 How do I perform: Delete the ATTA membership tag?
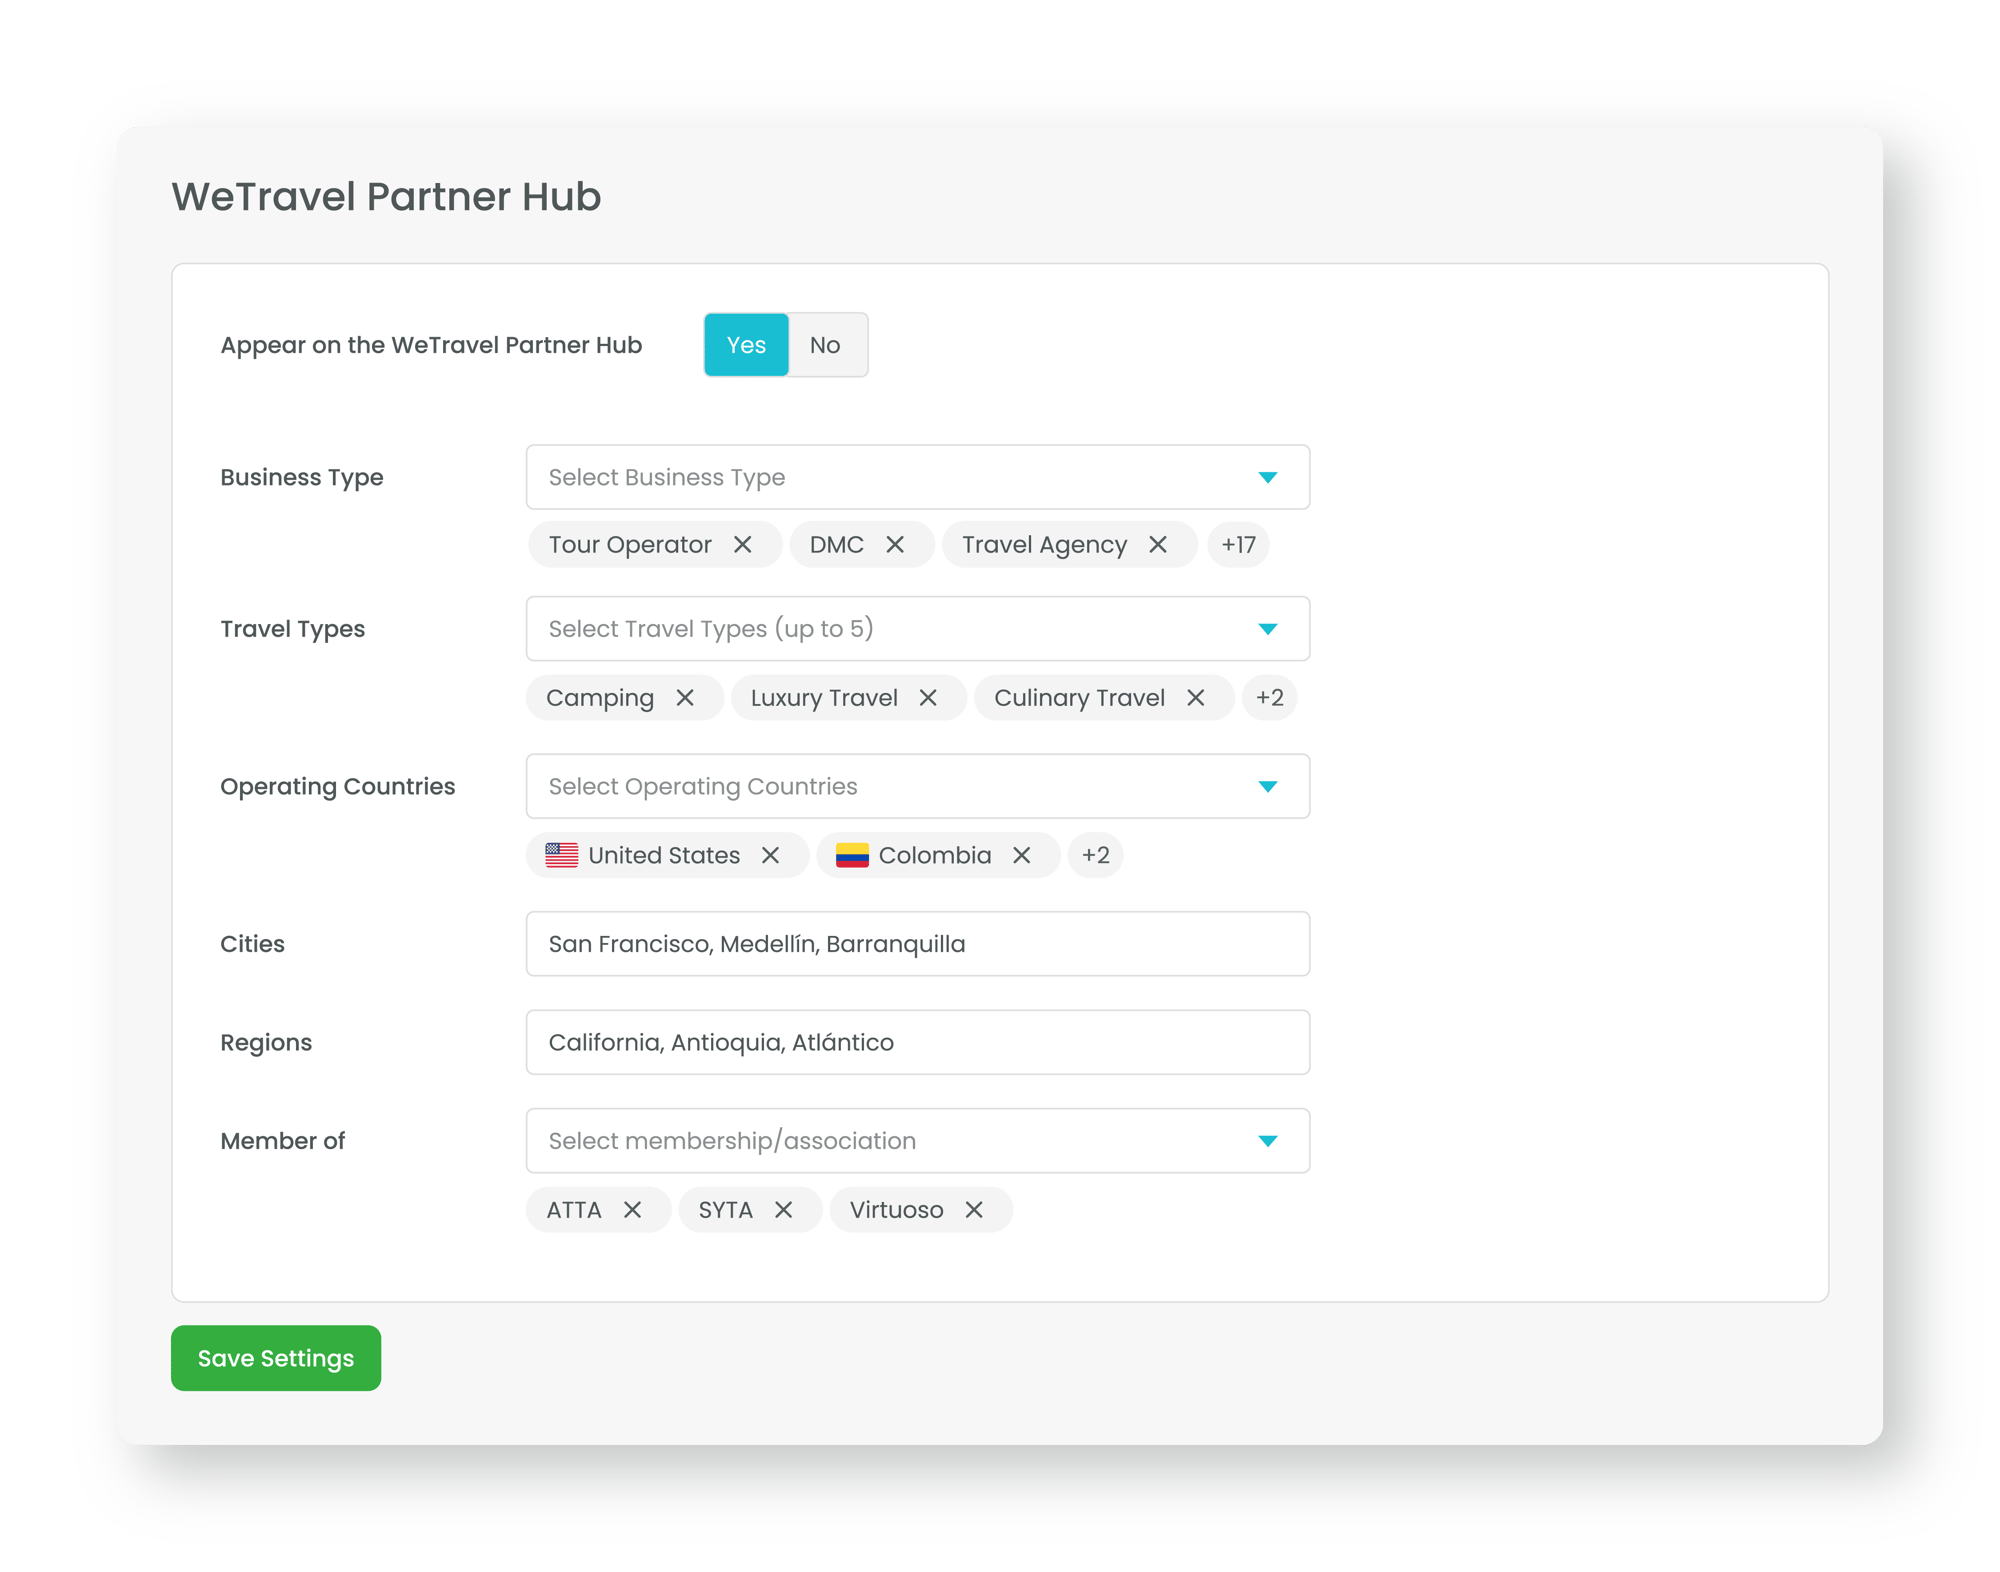632,1210
